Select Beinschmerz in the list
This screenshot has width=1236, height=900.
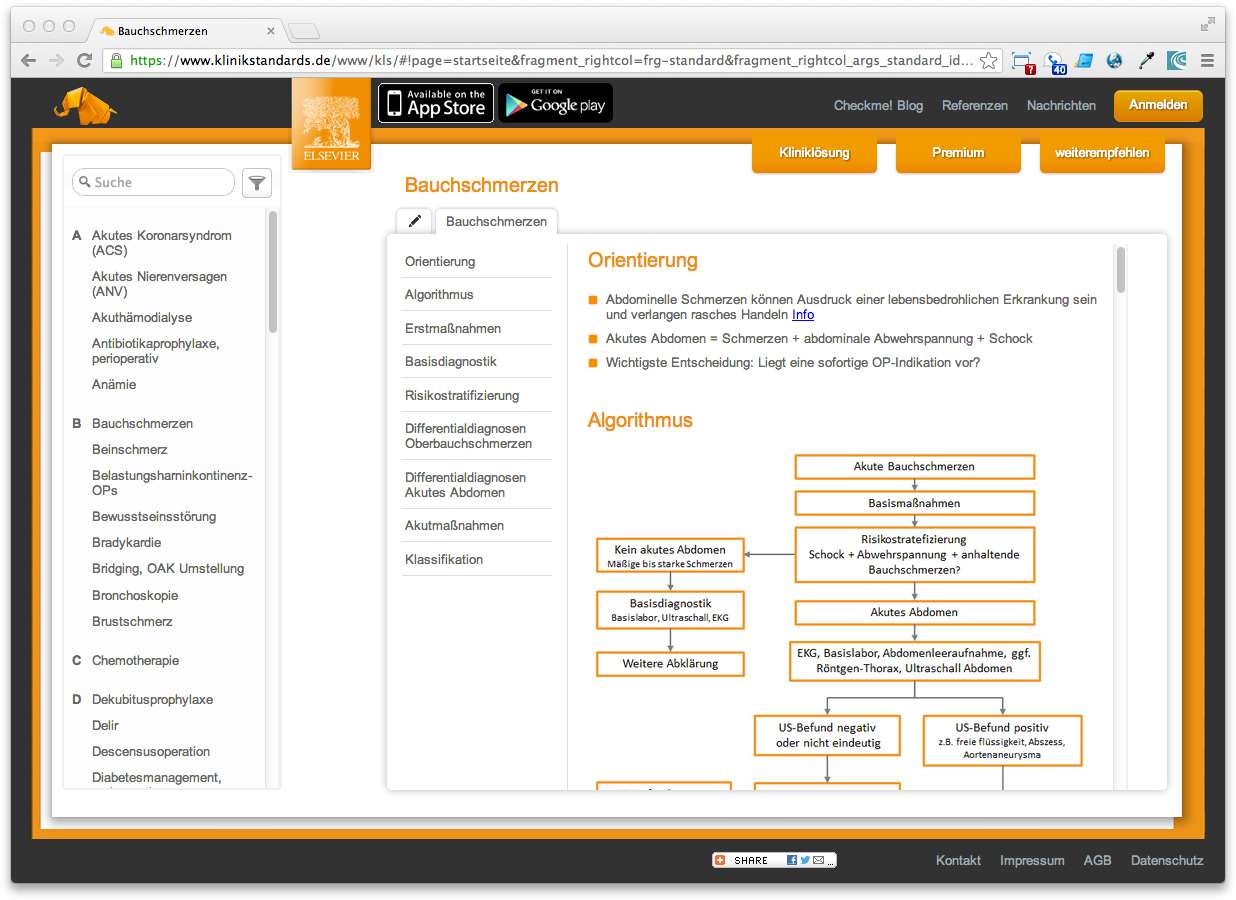130,449
